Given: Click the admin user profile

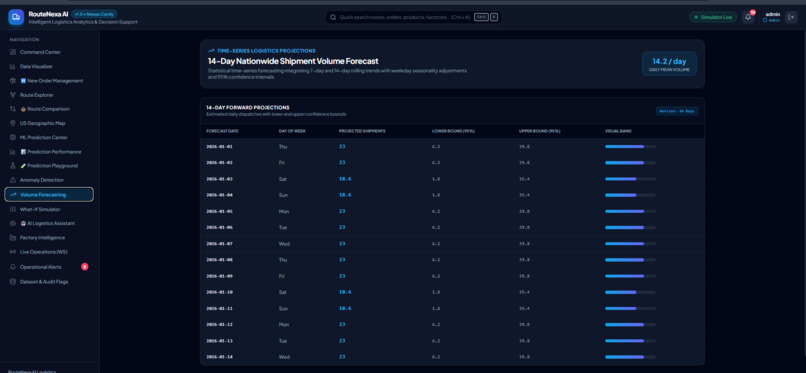Looking at the screenshot, I should point(772,17).
